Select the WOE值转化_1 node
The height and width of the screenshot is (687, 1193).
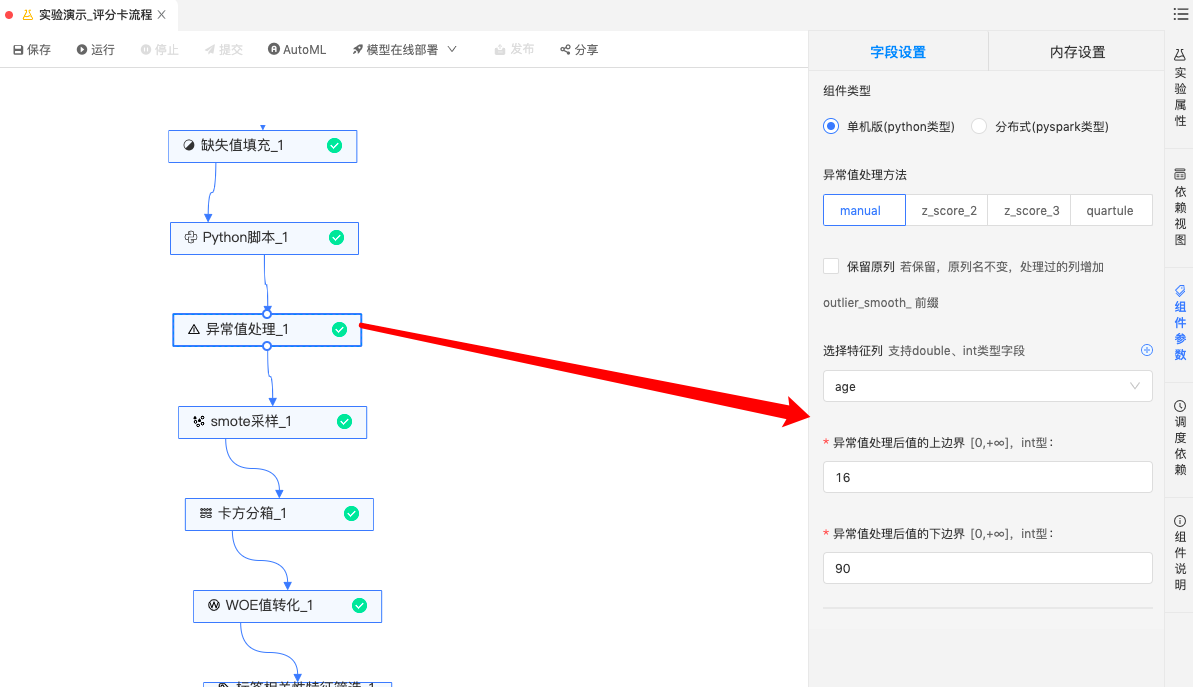[x=288, y=606]
